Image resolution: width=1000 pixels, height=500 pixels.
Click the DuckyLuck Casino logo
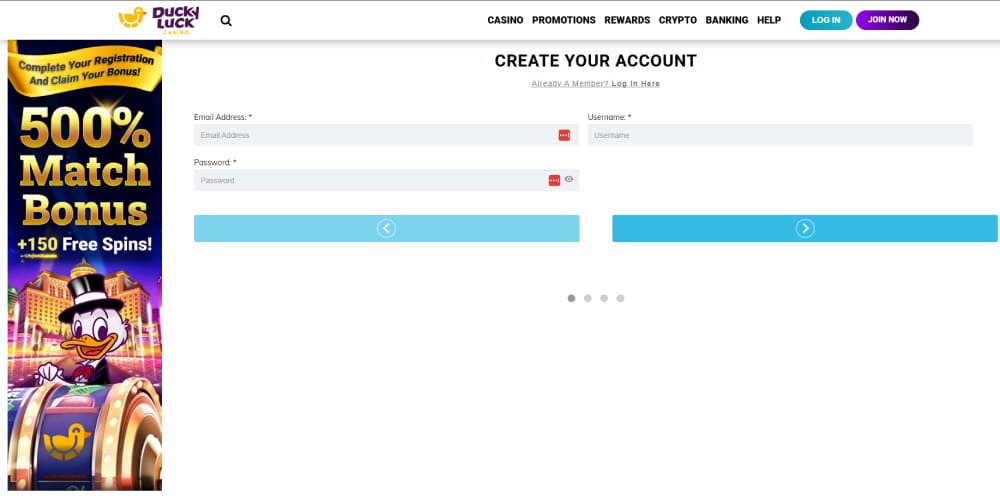point(159,20)
